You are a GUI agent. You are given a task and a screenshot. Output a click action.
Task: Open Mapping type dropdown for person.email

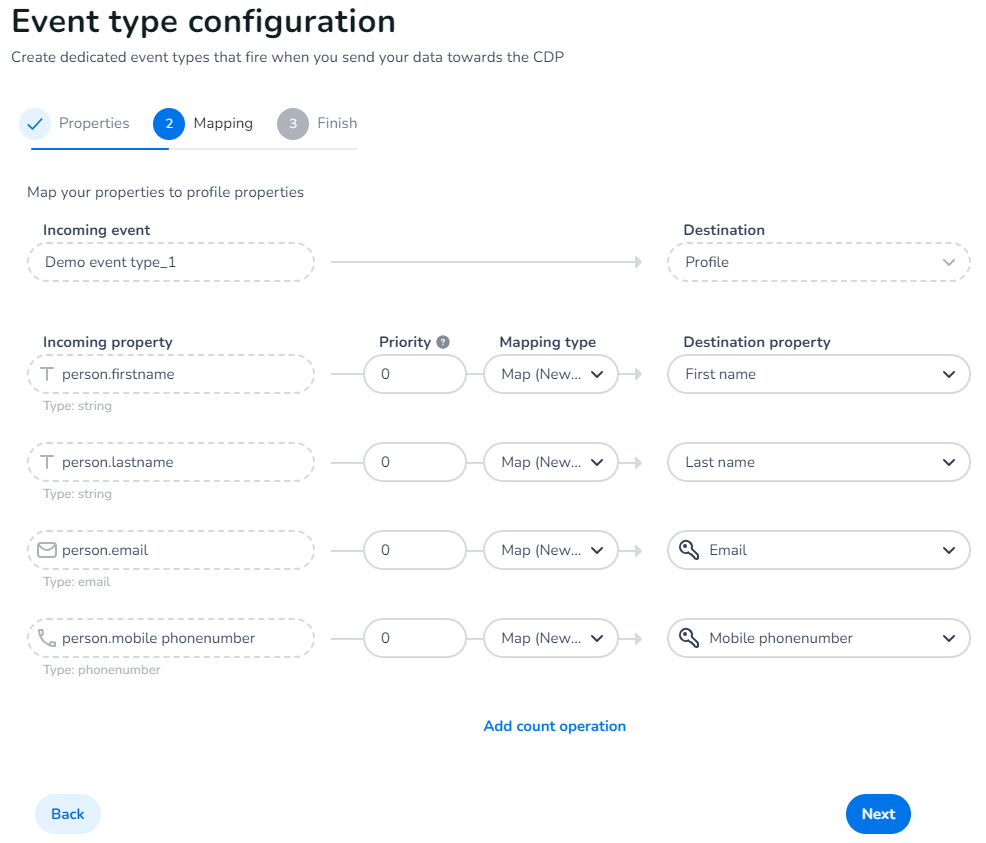click(551, 550)
